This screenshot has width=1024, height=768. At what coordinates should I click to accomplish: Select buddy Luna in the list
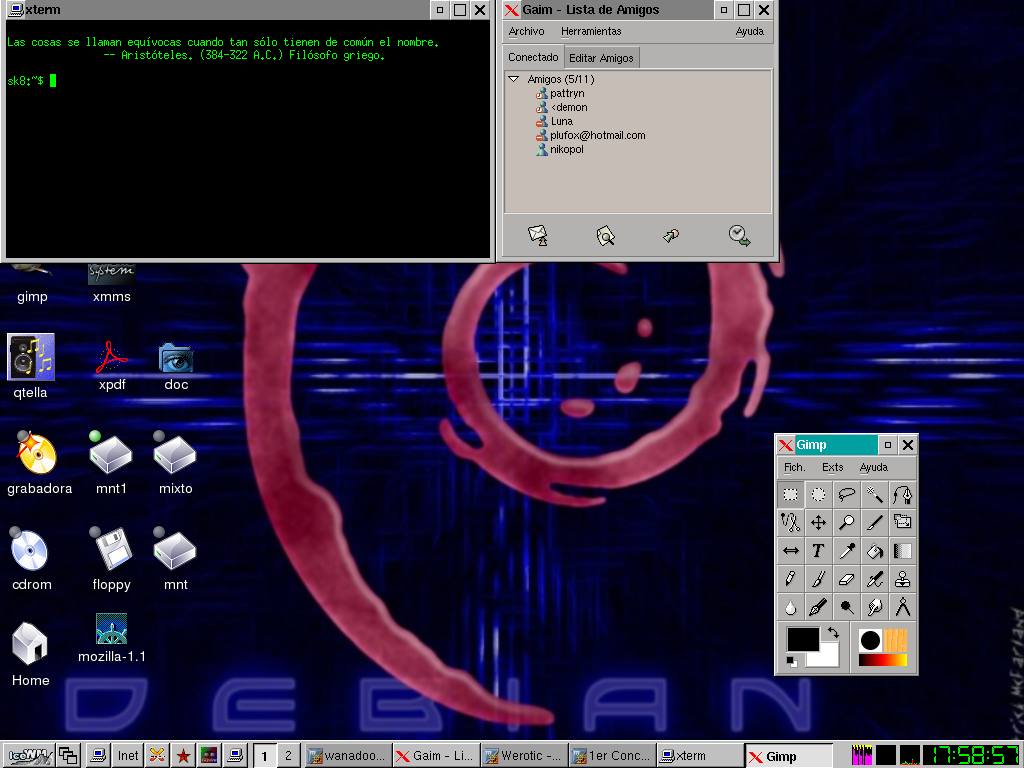click(561, 121)
